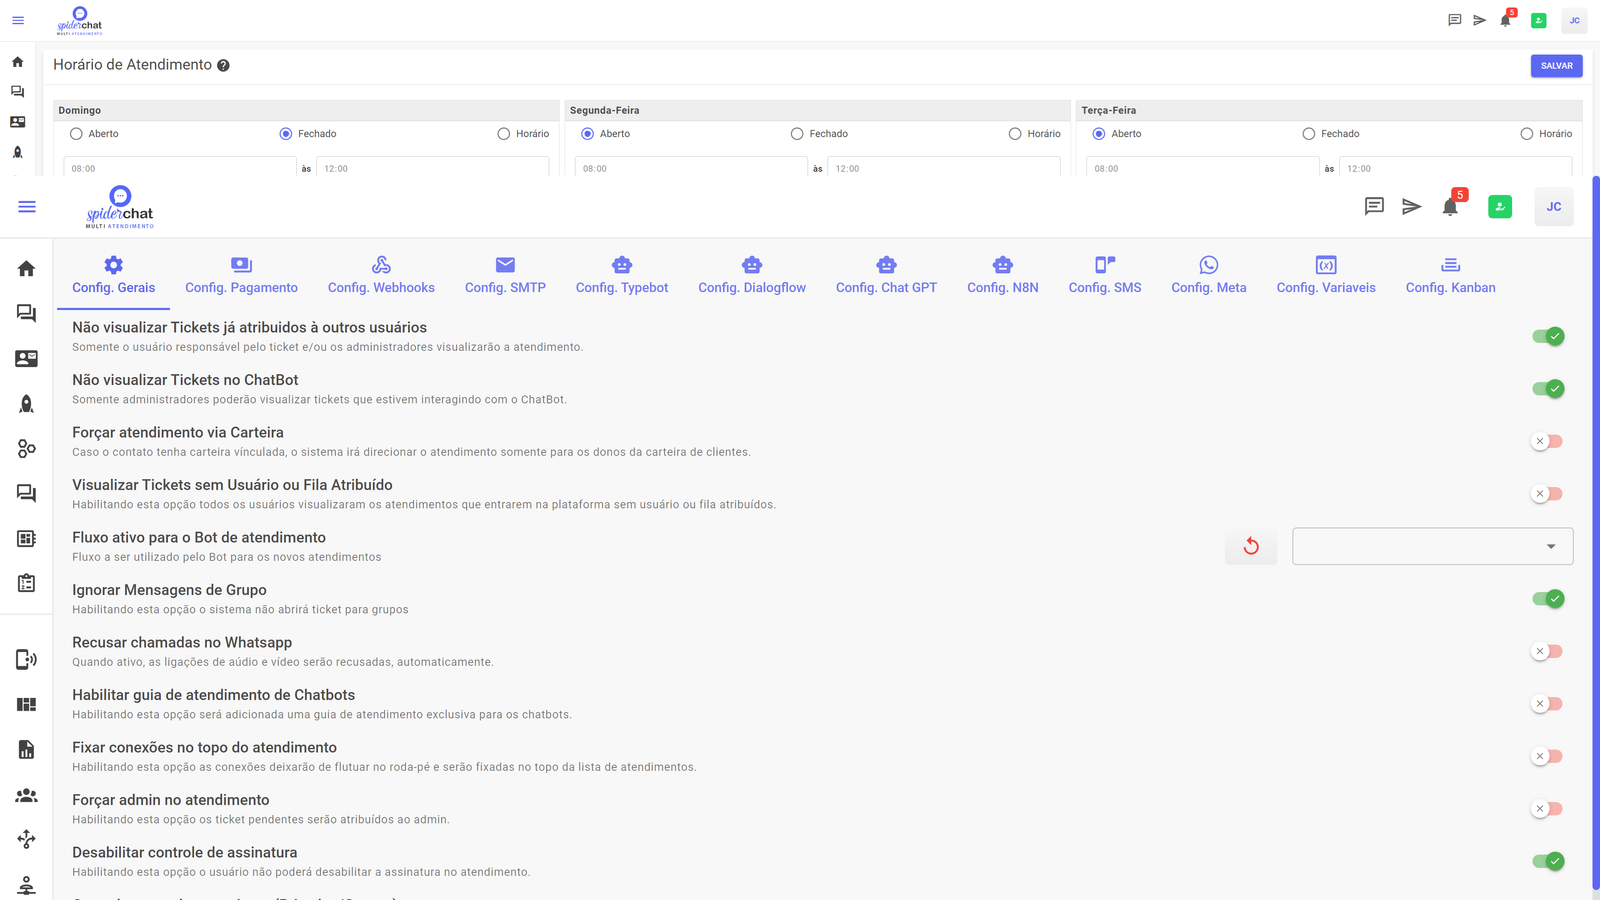Select Horário radio for Domingo
Screen dimensions: 1600x900
(504, 133)
